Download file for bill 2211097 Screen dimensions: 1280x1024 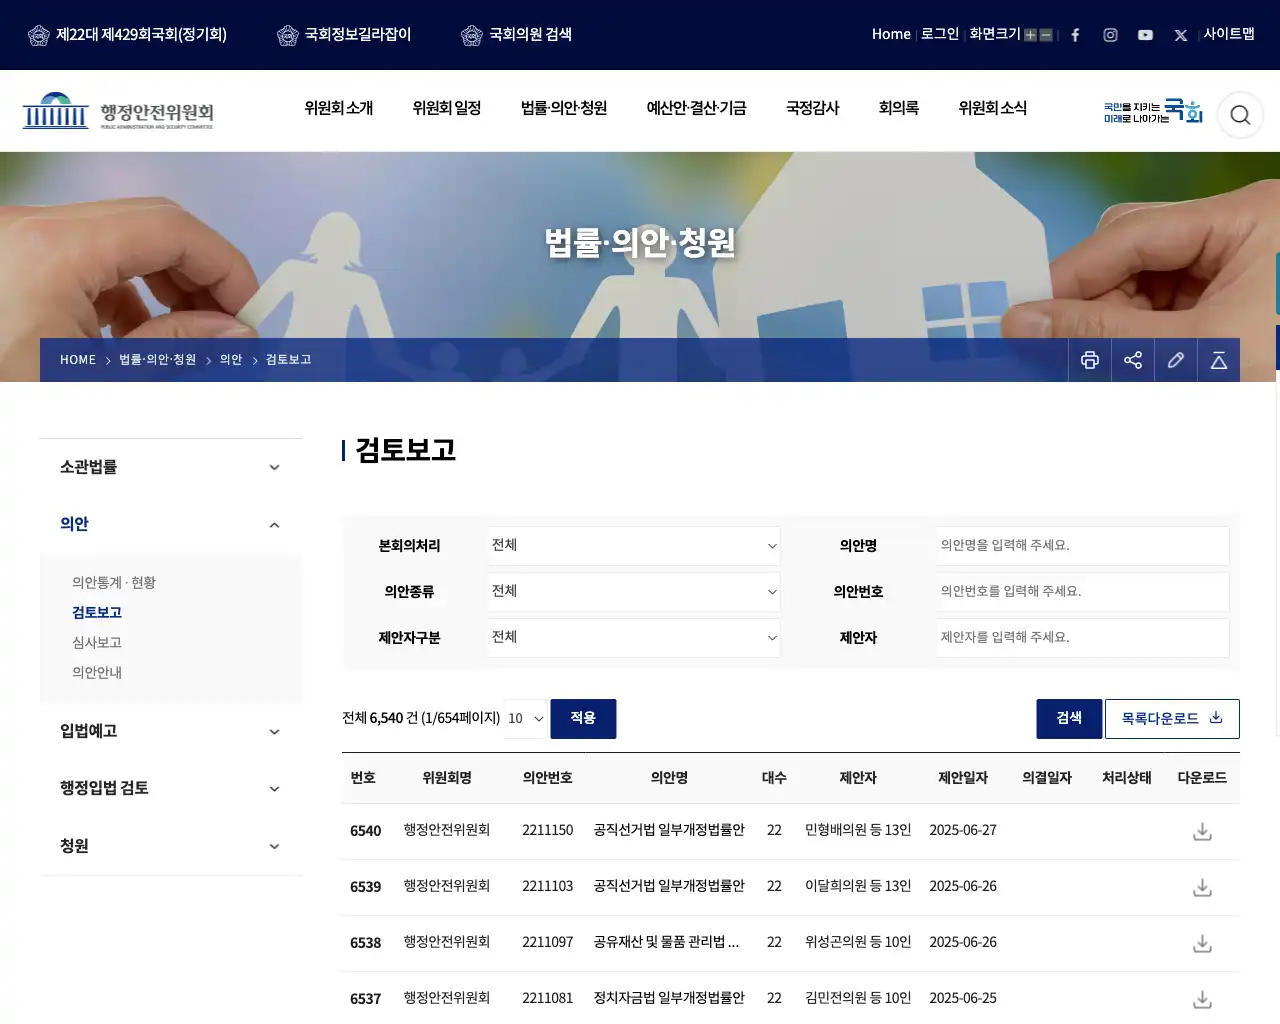tap(1203, 944)
